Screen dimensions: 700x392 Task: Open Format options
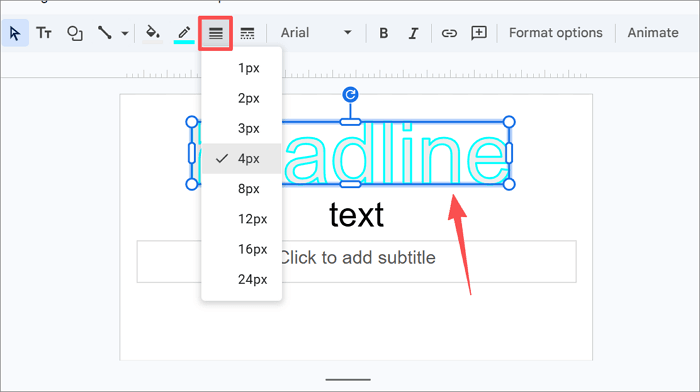(556, 33)
